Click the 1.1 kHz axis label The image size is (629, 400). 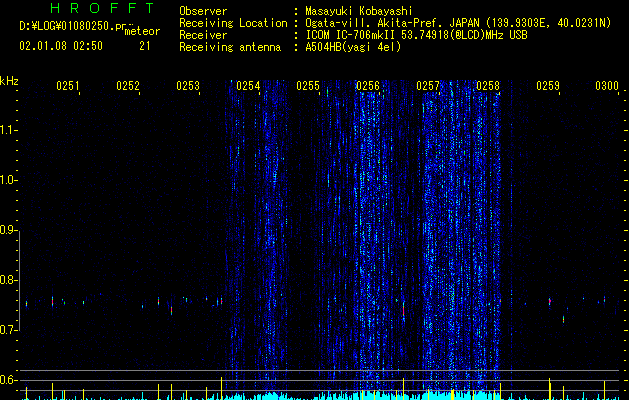click(x=8, y=130)
